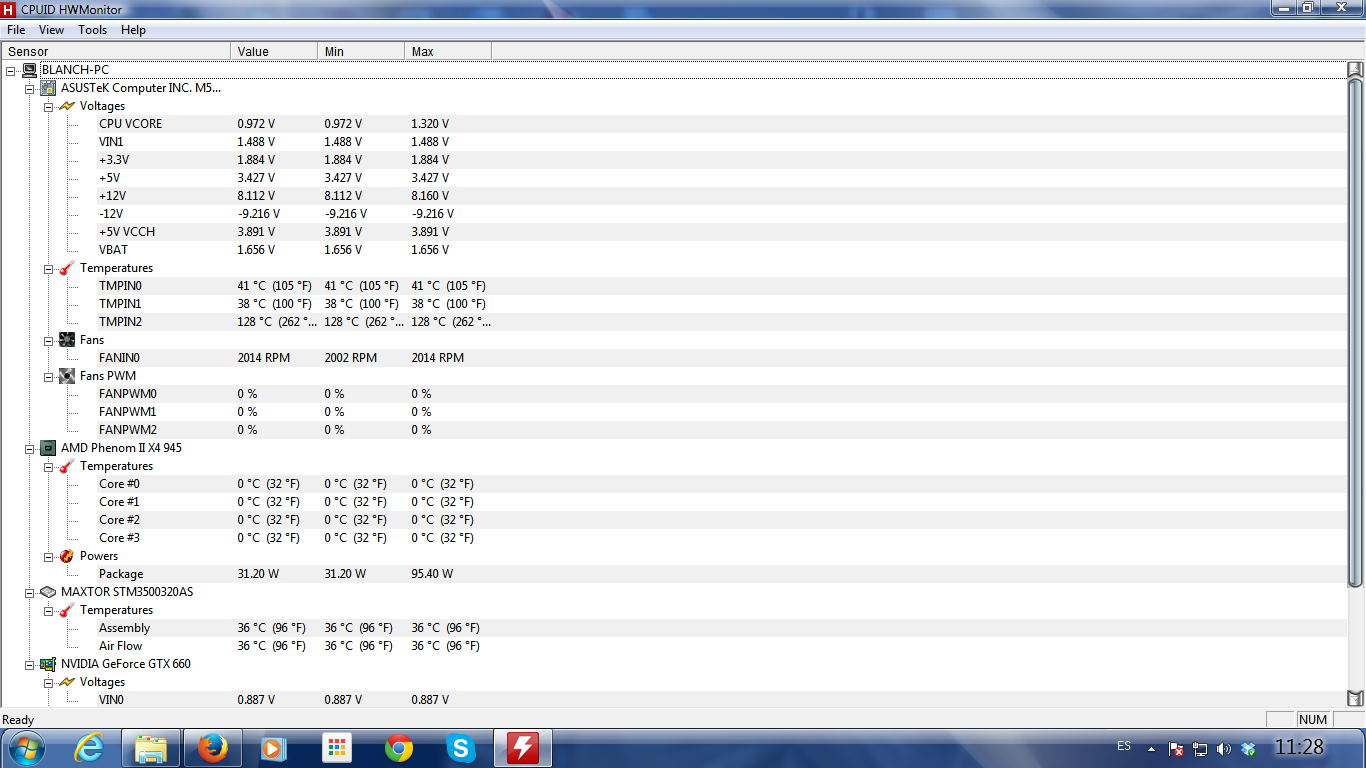Click the Value column header

pos(274,51)
